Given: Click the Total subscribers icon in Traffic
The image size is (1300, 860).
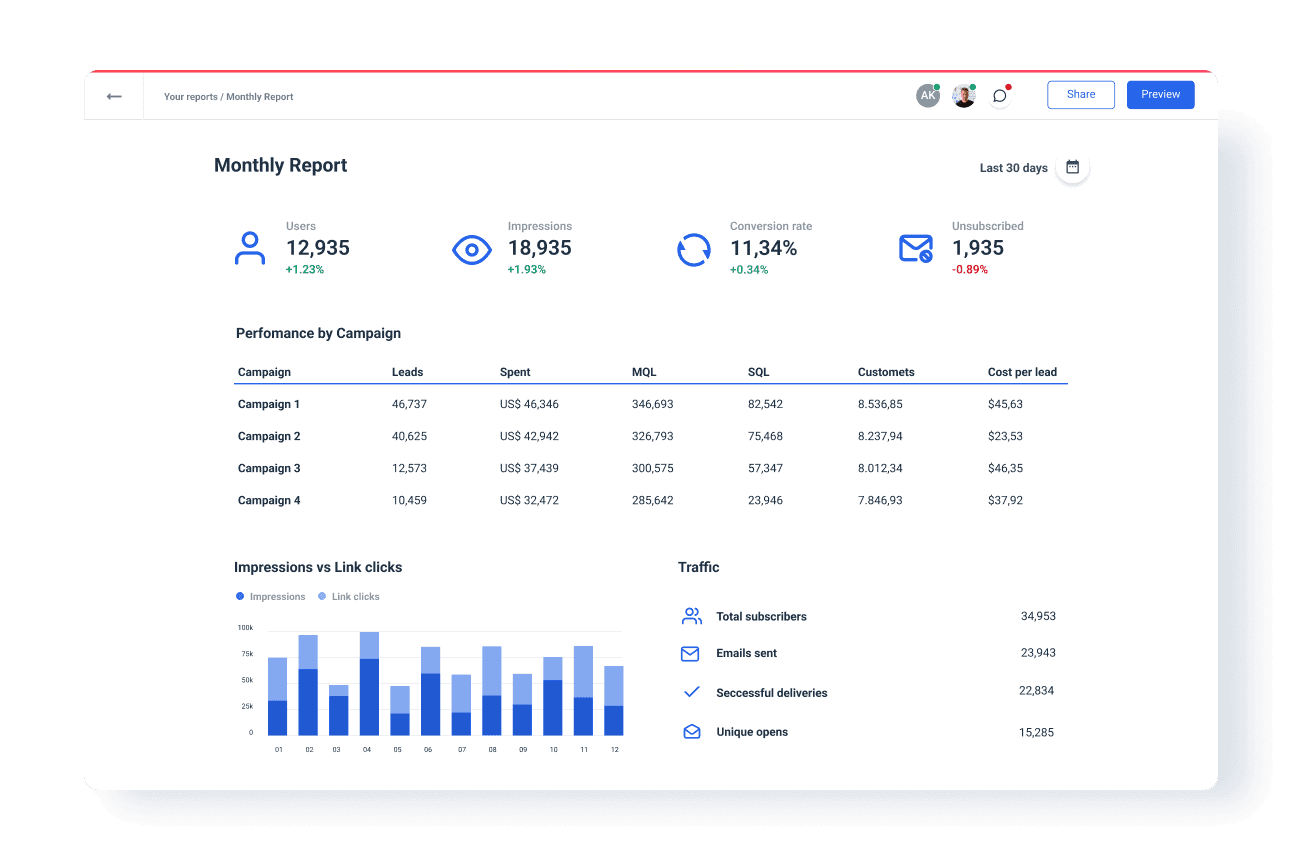Looking at the screenshot, I should [x=691, y=615].
